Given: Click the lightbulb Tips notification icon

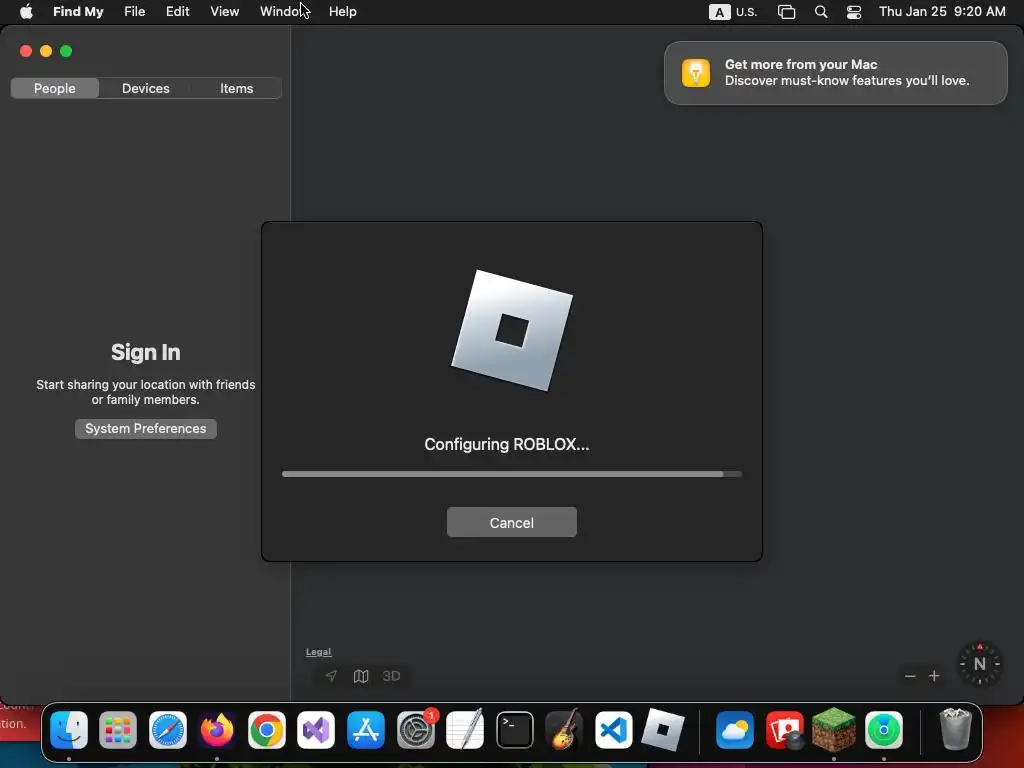Looking at the screenshot, I should click(x=696, y=72).
